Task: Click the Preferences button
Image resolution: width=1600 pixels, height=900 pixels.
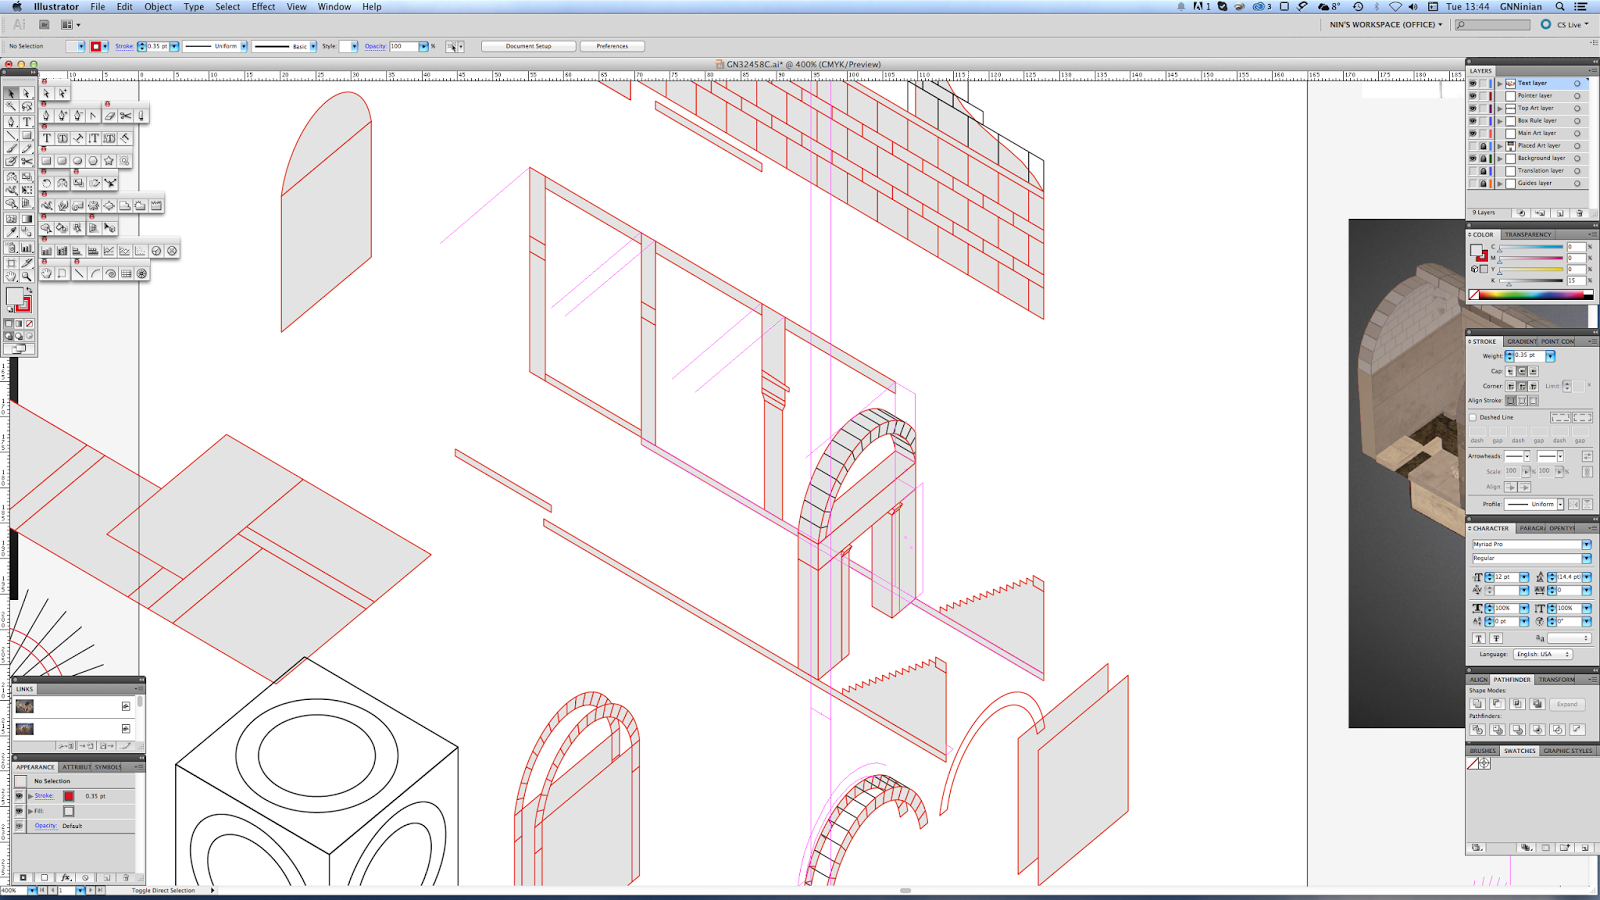Action: point(612,46)
